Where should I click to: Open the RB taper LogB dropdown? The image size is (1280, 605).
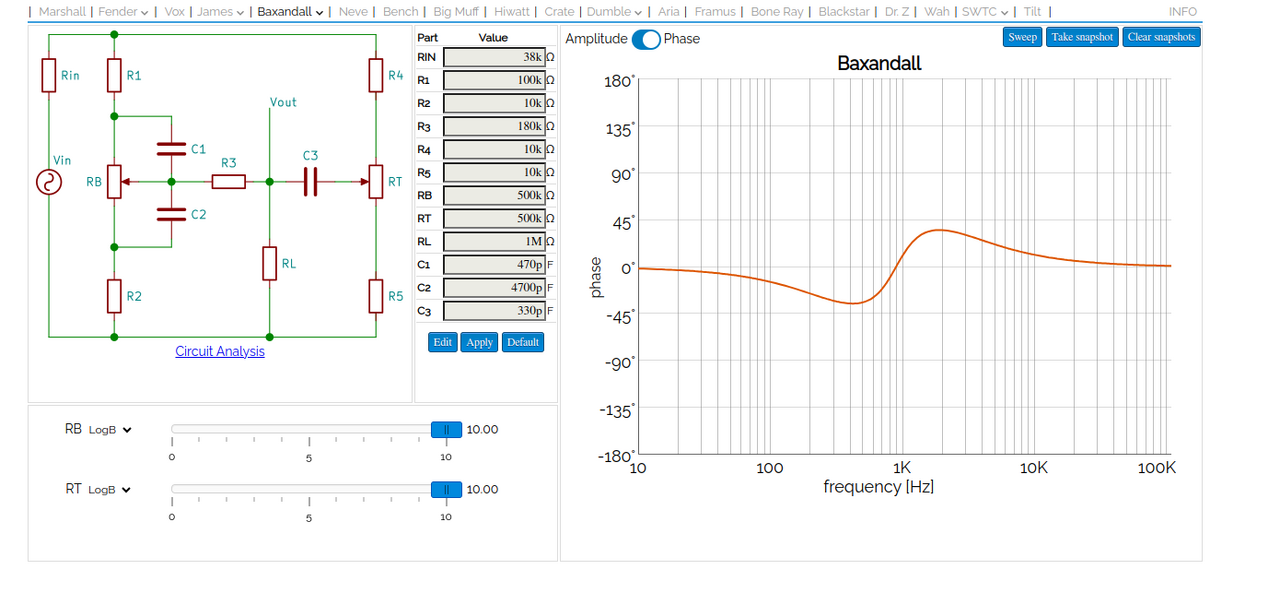point(110,430)
